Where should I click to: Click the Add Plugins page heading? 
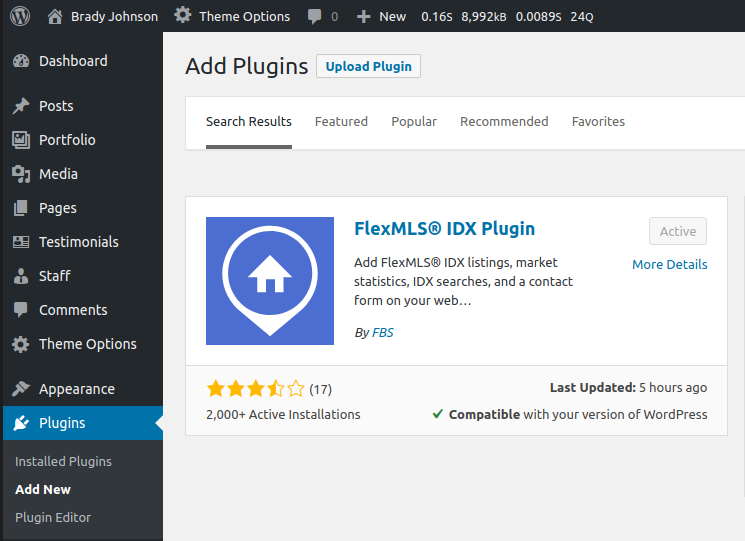tap(247, 66)
